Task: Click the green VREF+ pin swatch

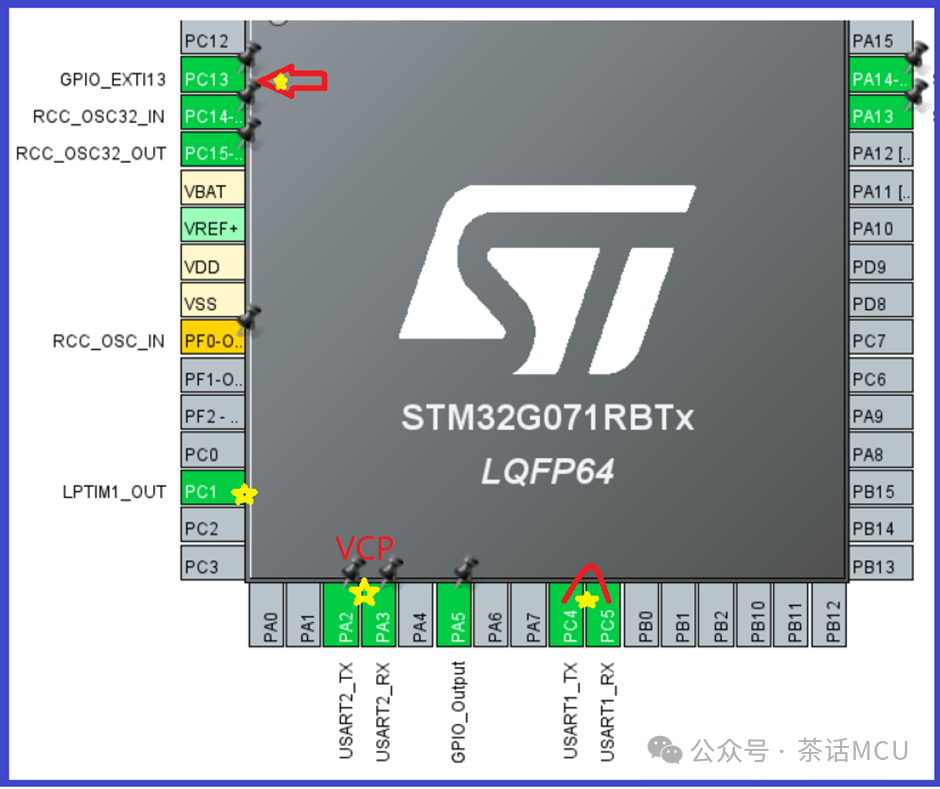Action: (x=211, y=227)
